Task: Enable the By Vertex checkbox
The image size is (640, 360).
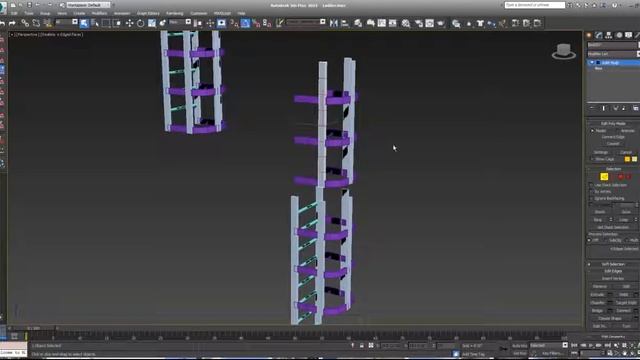Action: (591, 192)
